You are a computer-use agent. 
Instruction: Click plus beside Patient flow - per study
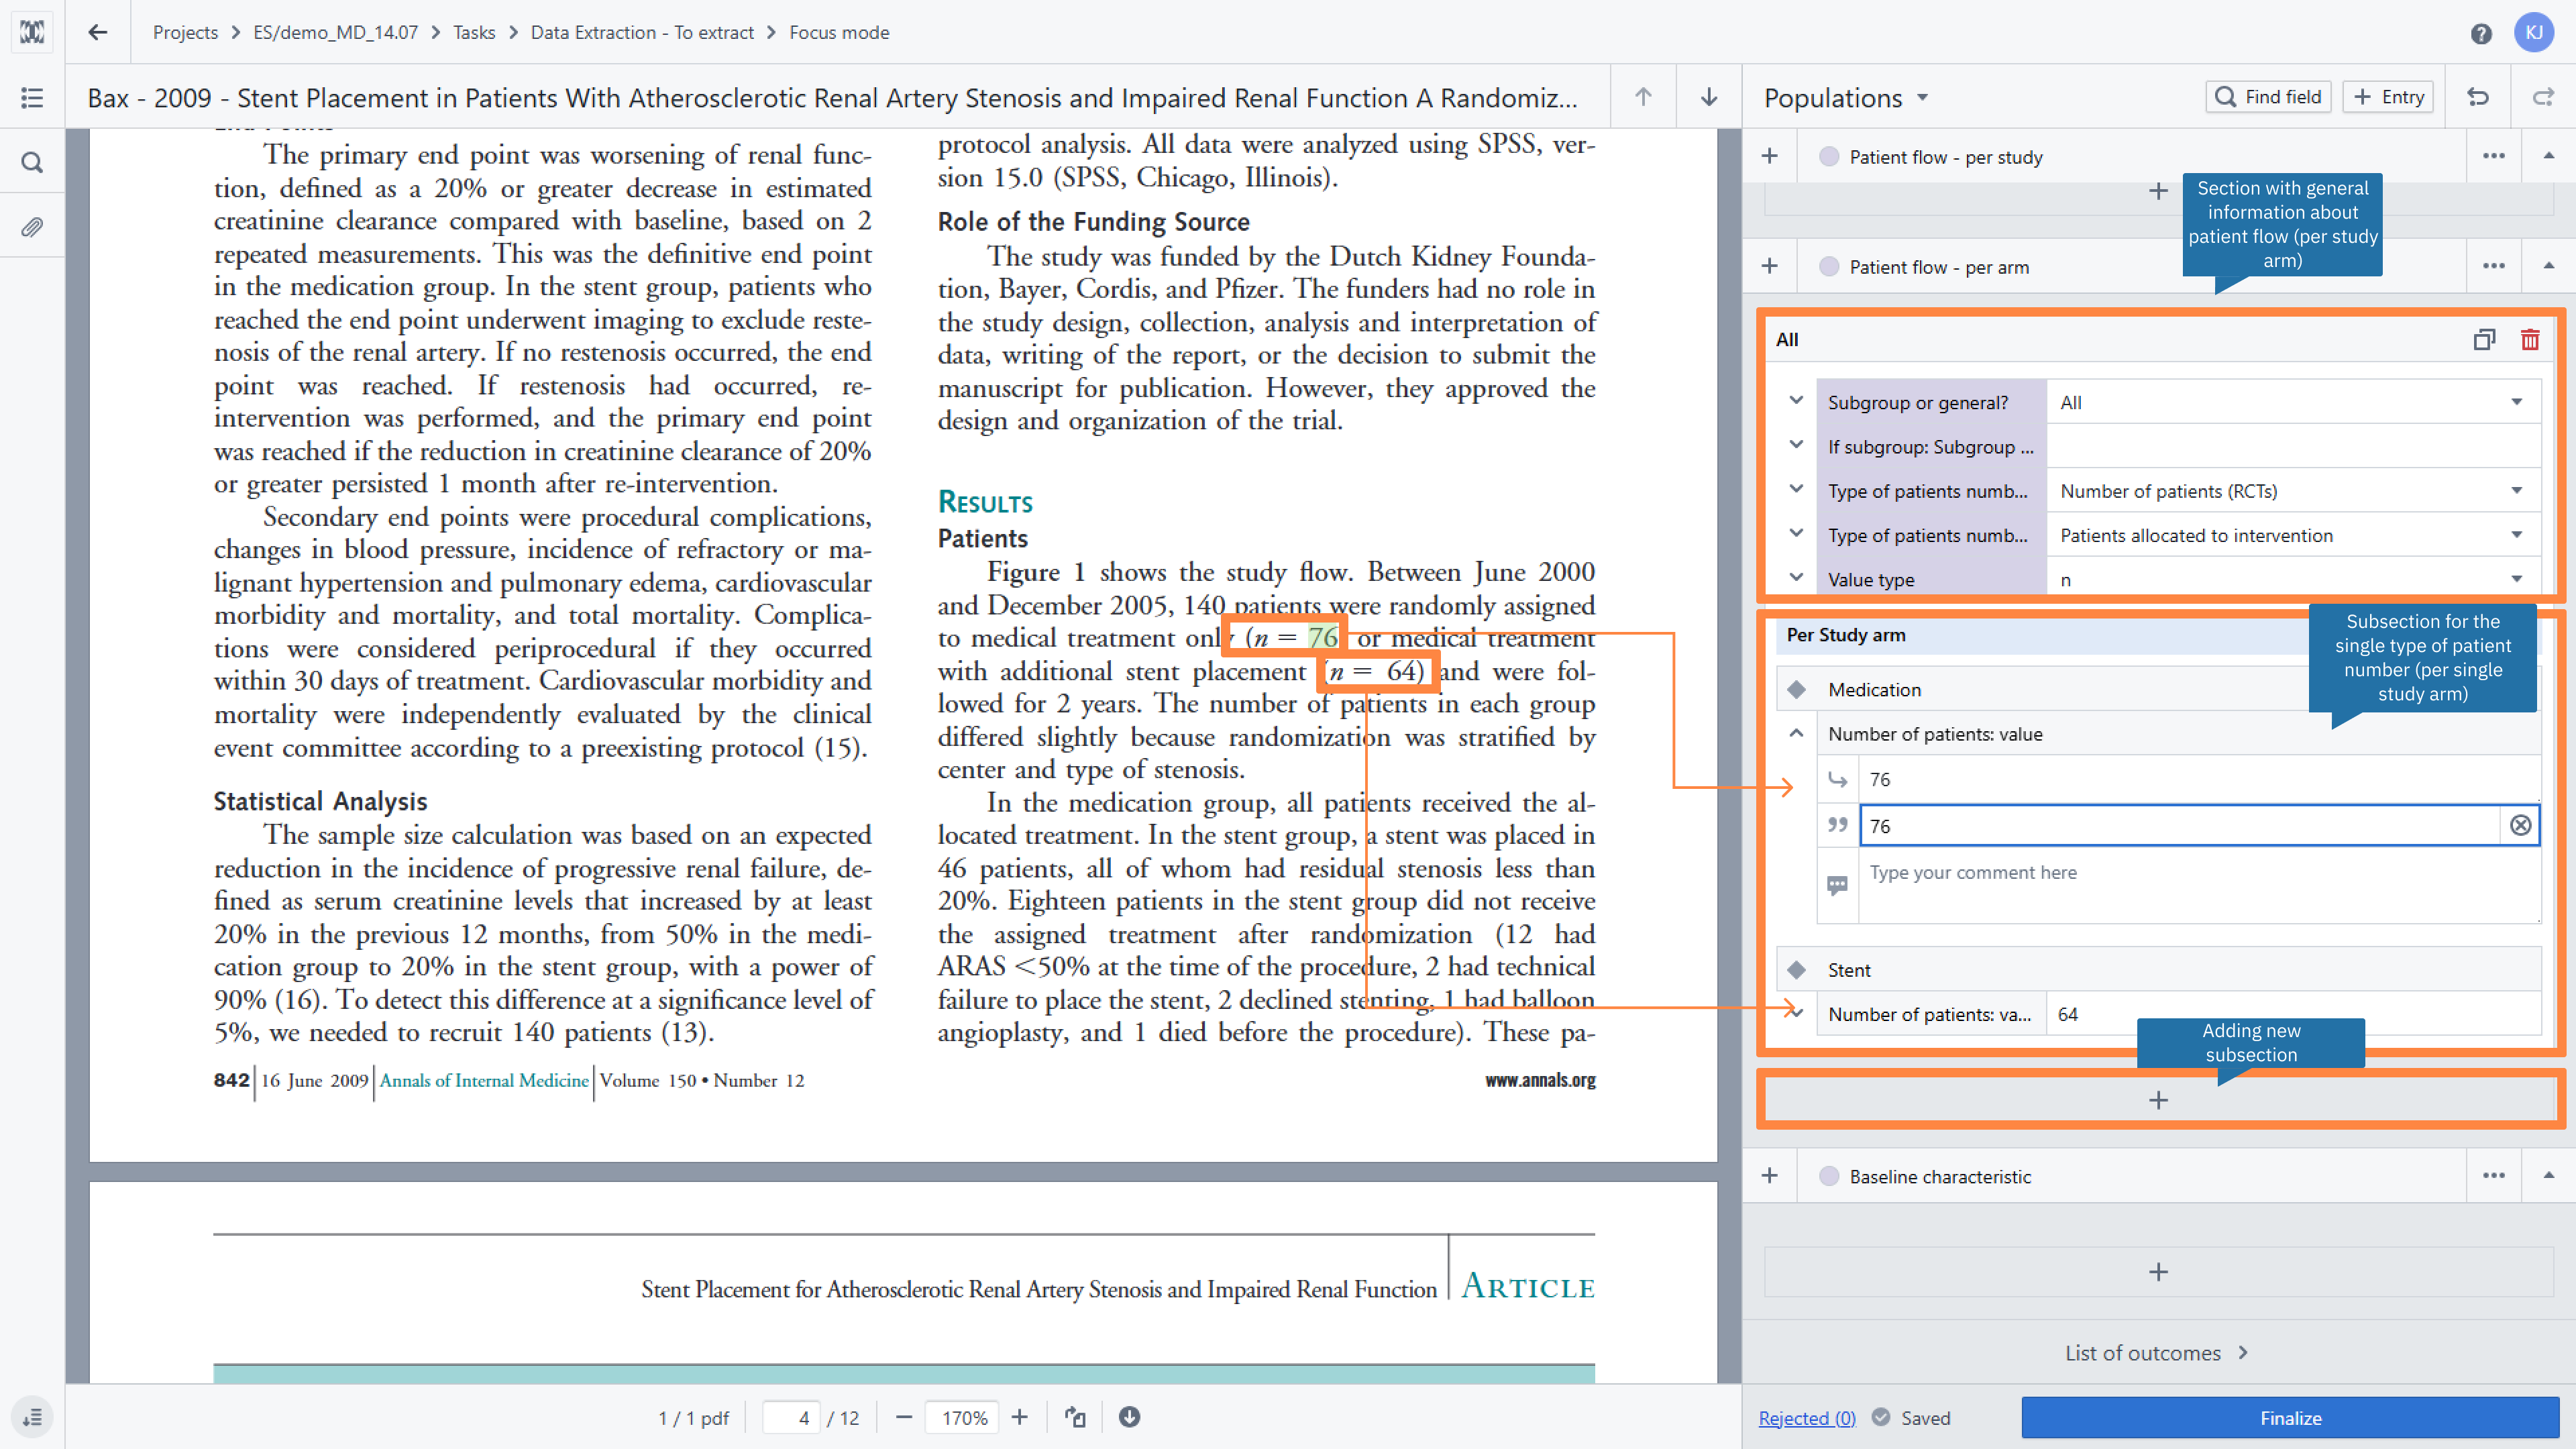[x=1769, y=156]
